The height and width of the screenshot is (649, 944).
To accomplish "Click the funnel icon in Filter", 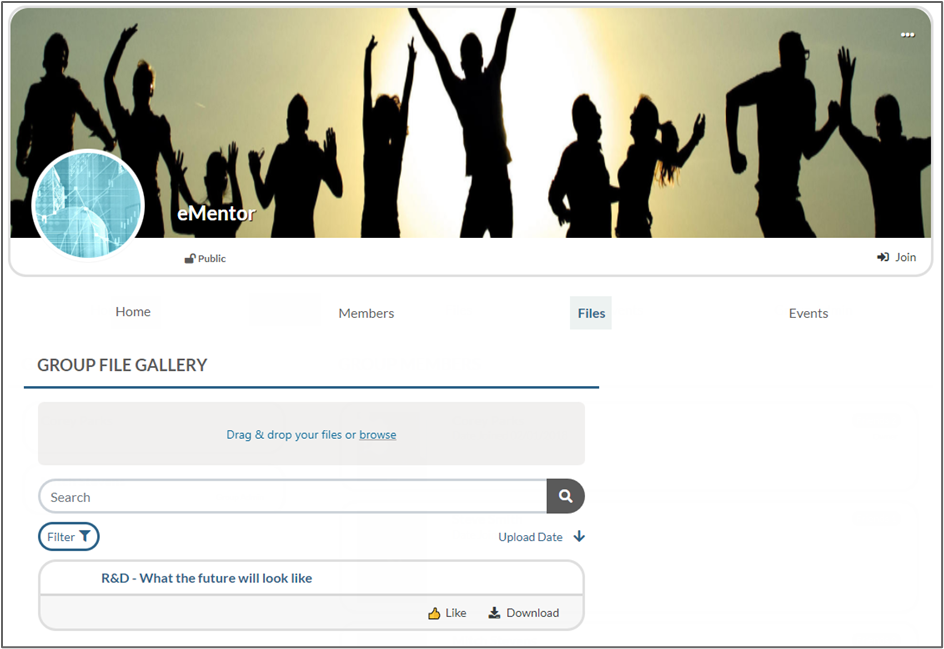I will coord(85,536).
